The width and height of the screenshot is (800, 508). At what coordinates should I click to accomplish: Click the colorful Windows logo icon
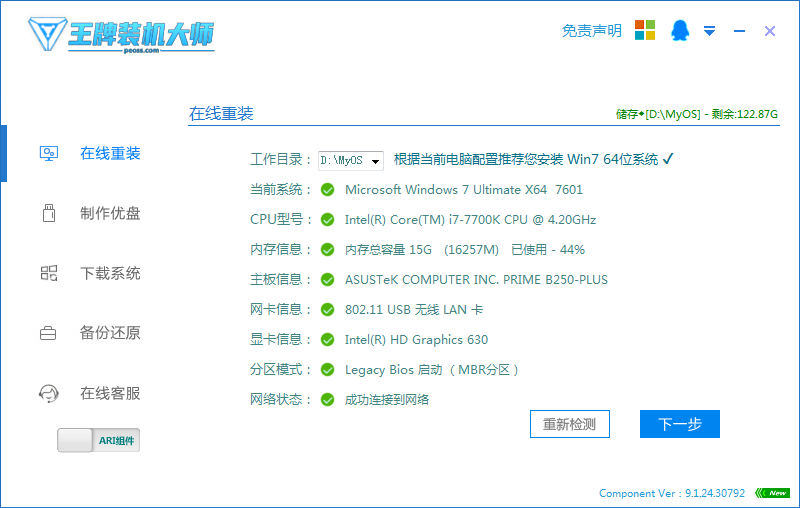click(x=645, y=30)
